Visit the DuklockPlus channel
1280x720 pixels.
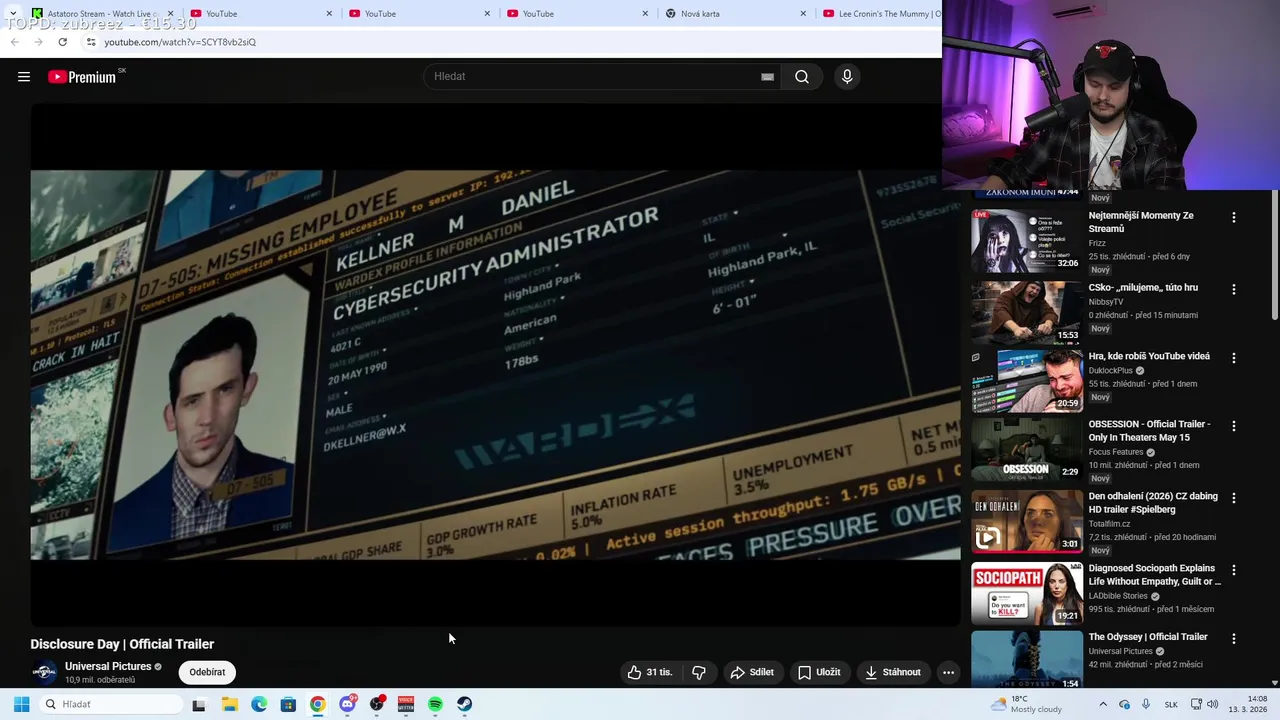[x=1111, y=370]
